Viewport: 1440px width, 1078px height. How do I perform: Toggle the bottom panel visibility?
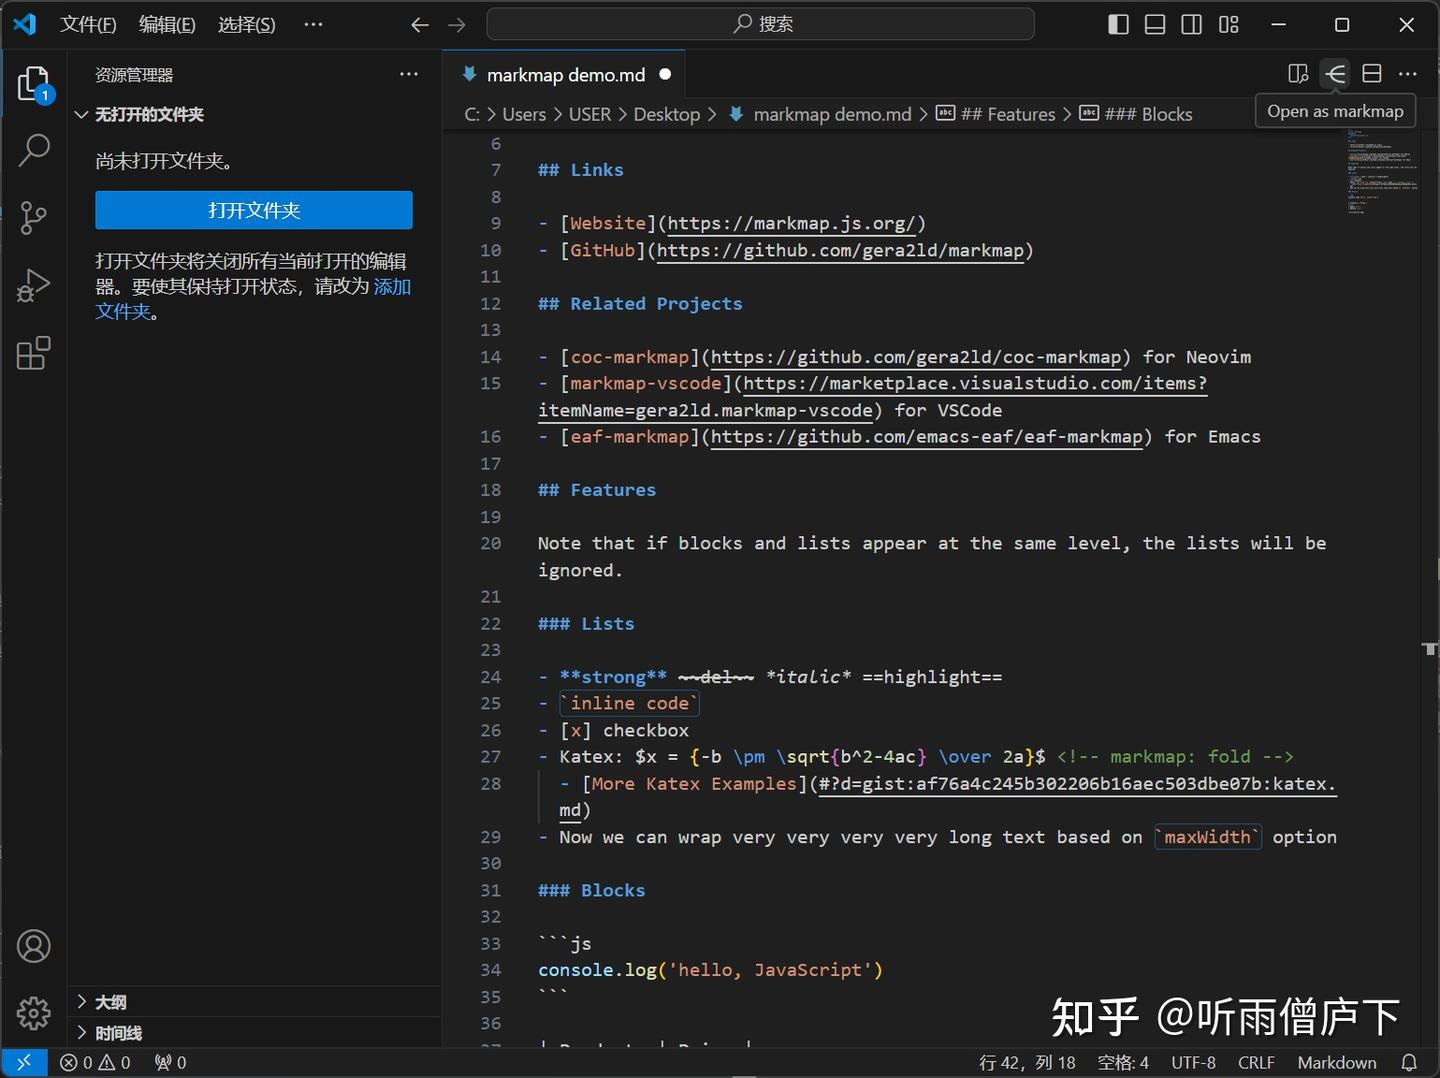pyautogui.click(x=1154, y=24)
